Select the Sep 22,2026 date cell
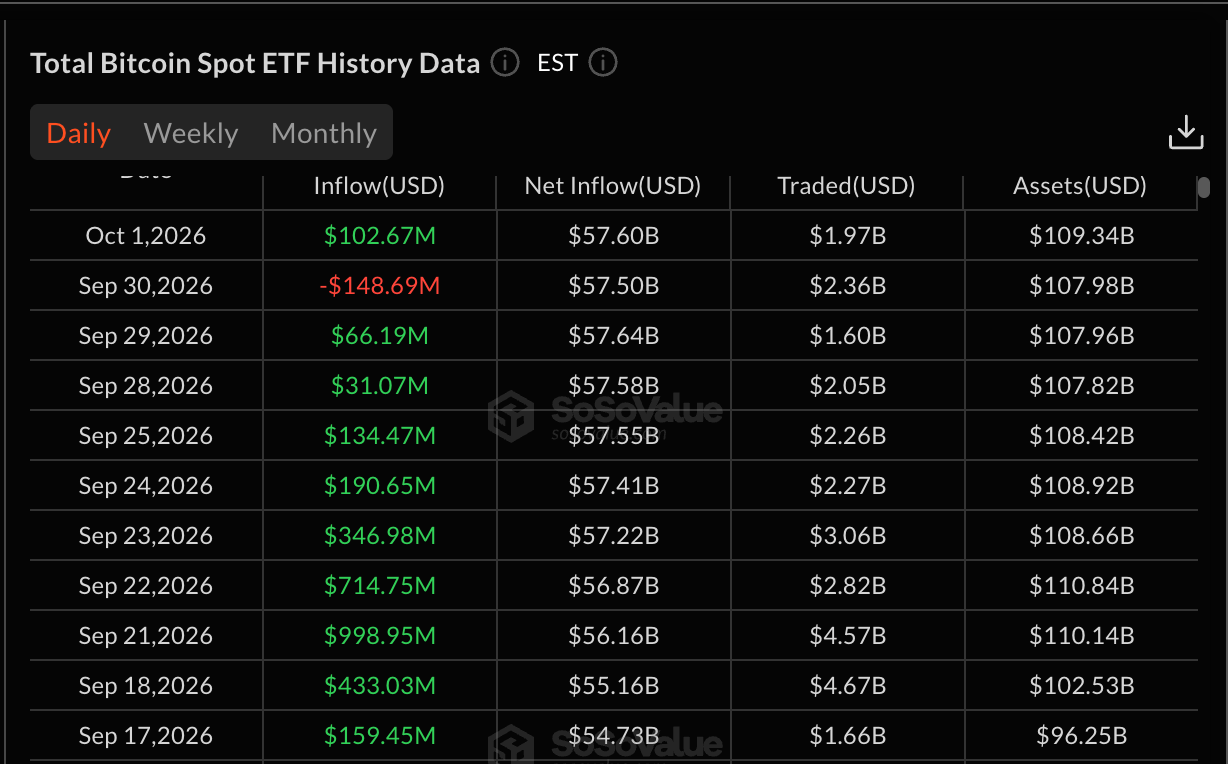 tap(146, 586)
